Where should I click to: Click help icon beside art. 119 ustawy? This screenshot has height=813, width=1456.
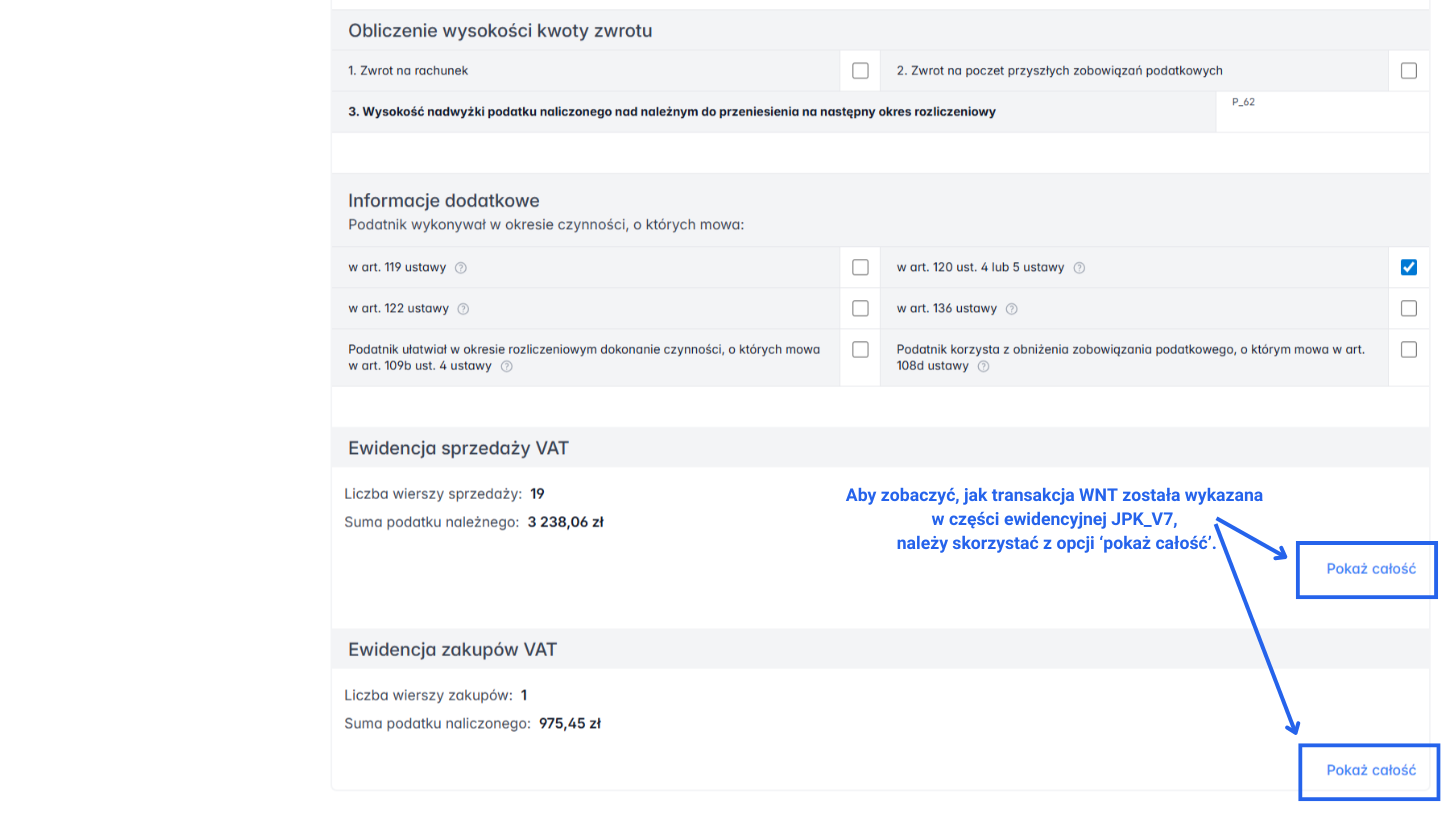[461, 268]
